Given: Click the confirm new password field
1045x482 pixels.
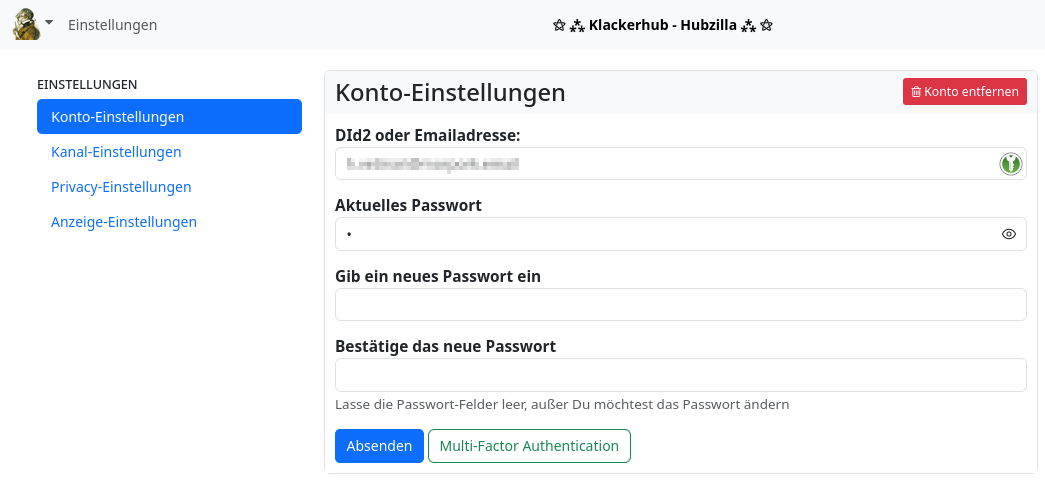Looking at the screenshot, I should pos(680,375).
